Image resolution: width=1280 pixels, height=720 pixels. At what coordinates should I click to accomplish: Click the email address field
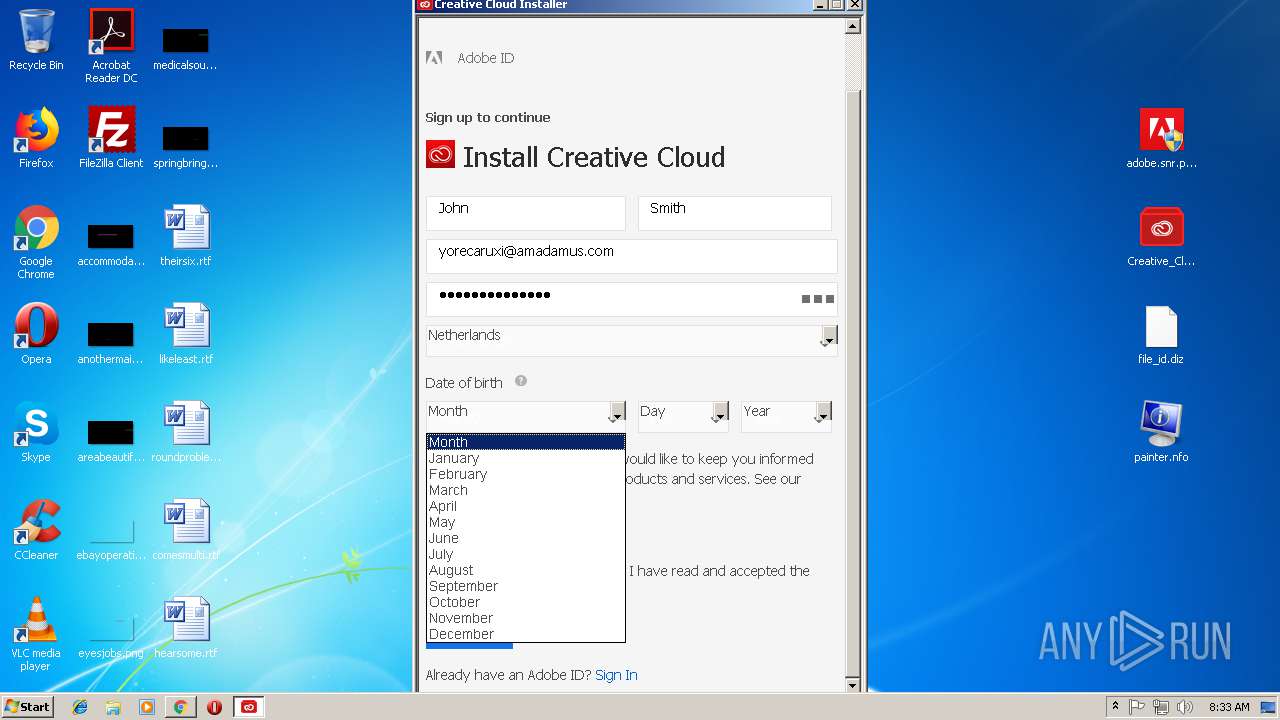[631, 256]
